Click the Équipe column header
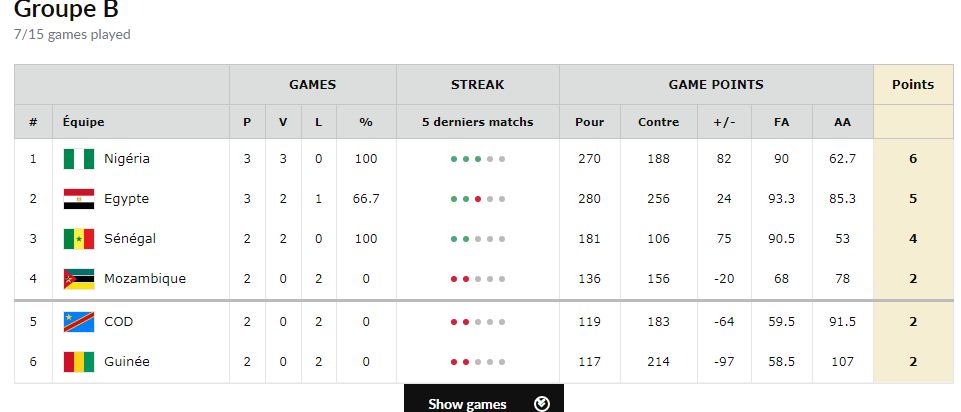961x412 pixels. point(83,122)
